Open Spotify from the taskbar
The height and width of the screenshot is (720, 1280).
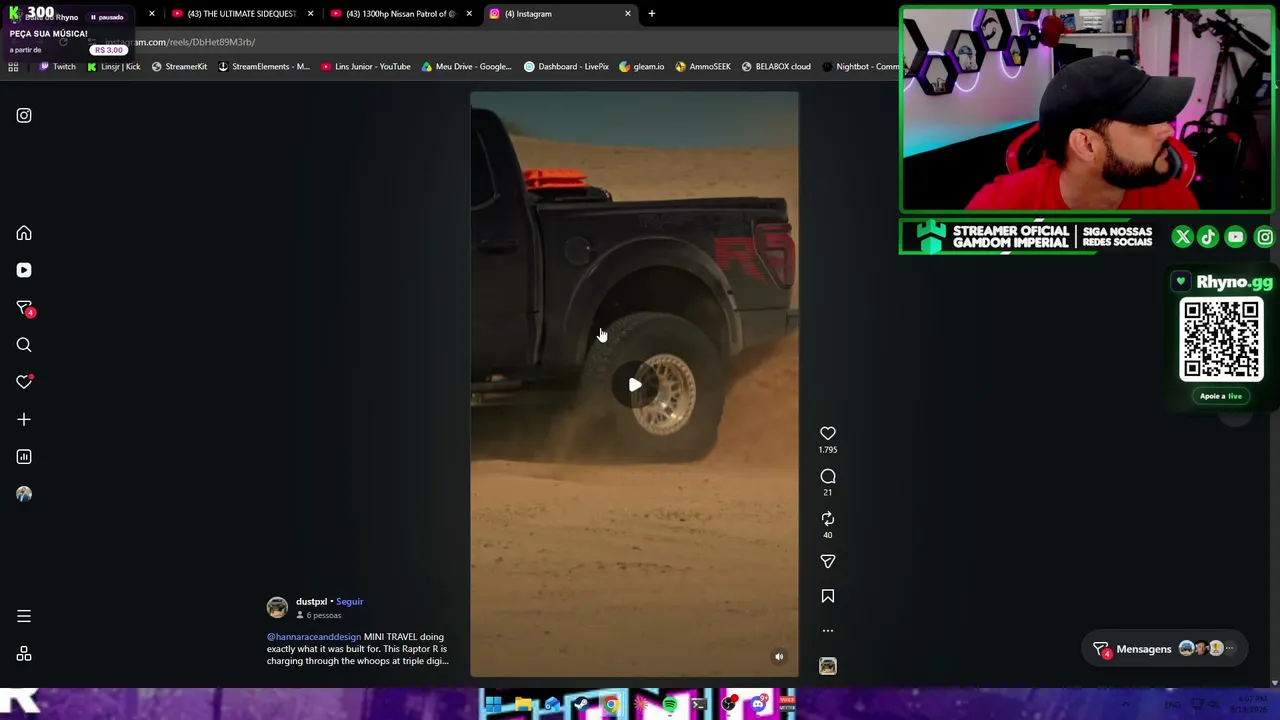tap(669, 705)
